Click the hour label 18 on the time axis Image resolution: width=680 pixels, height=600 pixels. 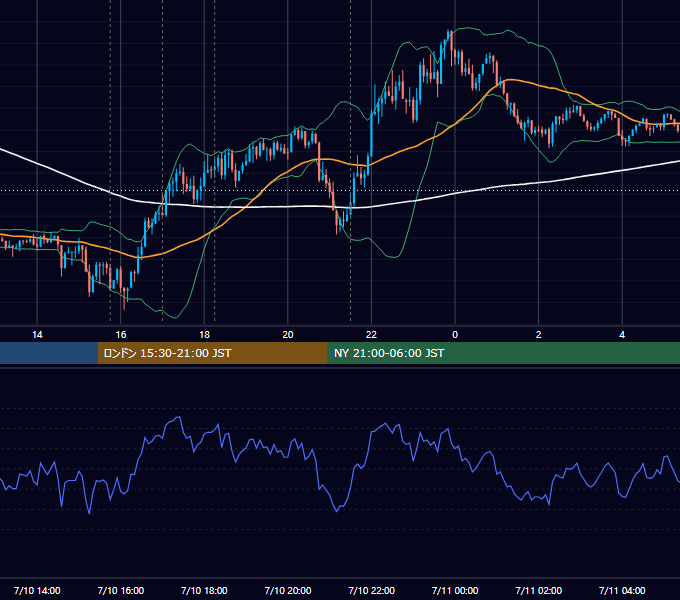[204, 335]
